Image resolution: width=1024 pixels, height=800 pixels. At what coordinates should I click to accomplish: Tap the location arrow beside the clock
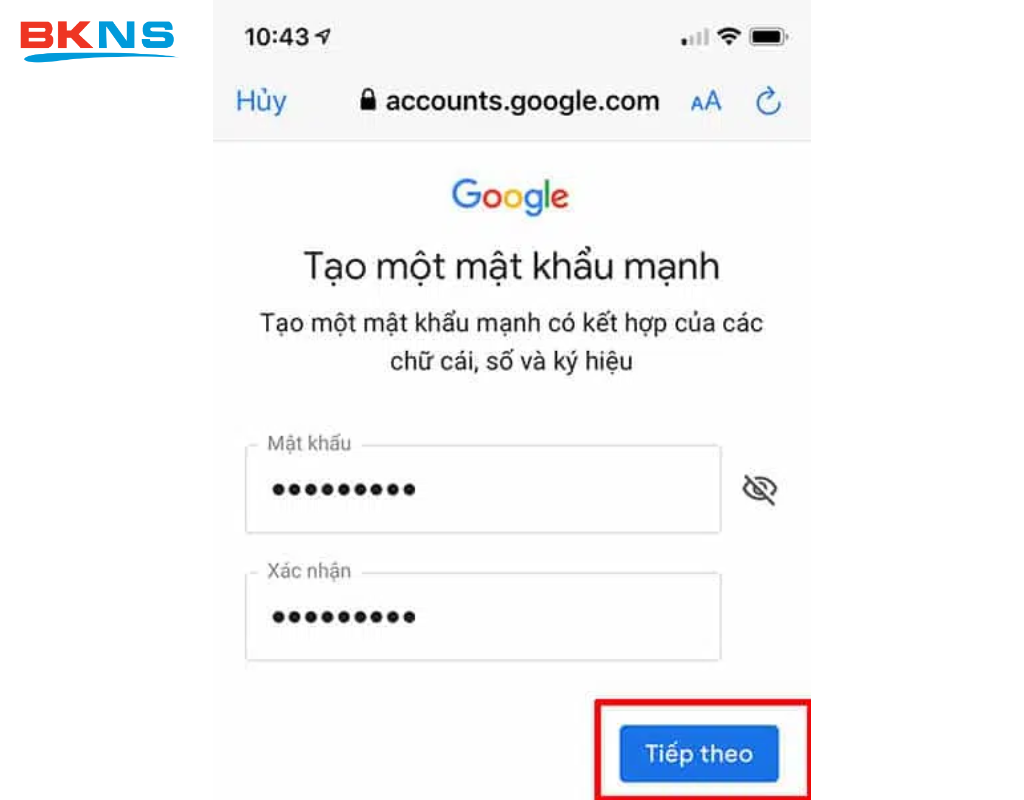323,37
